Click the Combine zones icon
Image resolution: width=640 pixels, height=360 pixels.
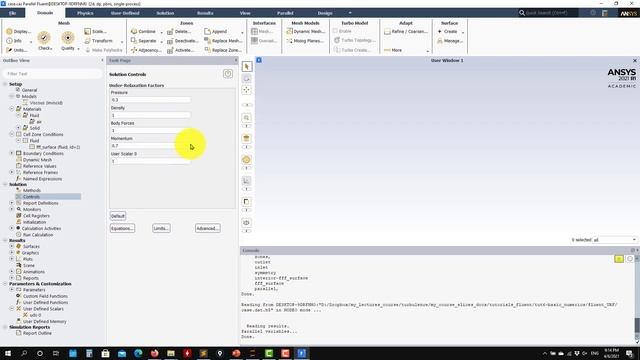pos(134,31)
